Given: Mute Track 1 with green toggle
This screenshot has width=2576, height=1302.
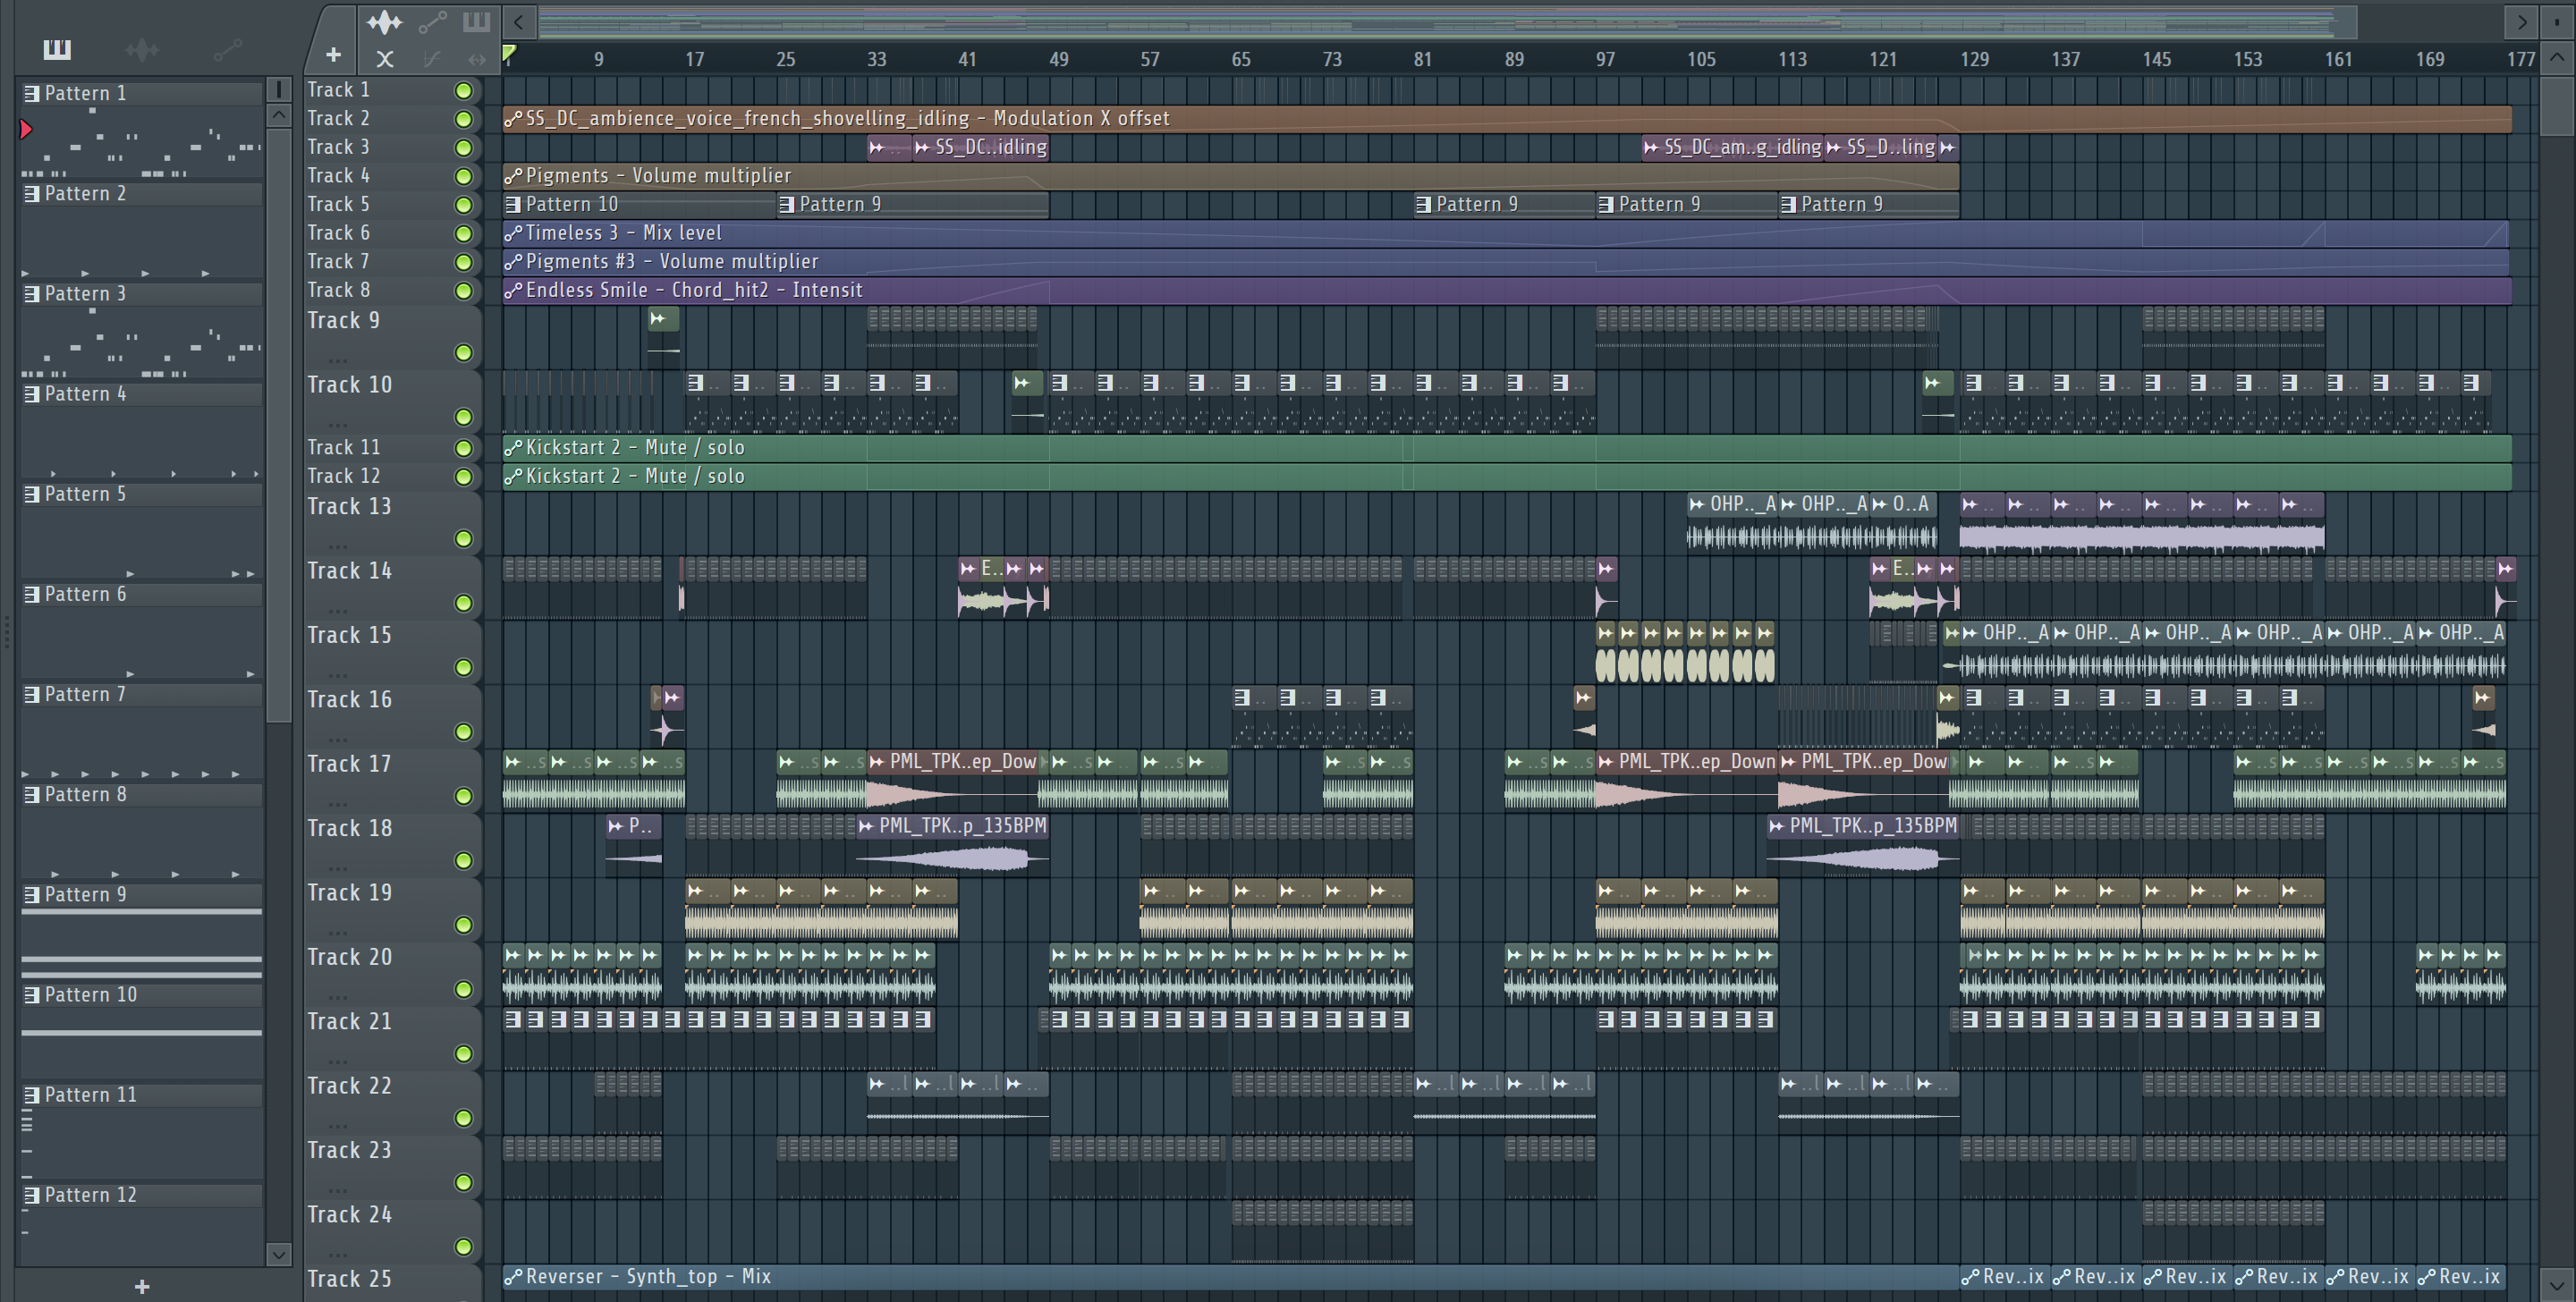Looking at the screenshot, I should pos(463,91).
